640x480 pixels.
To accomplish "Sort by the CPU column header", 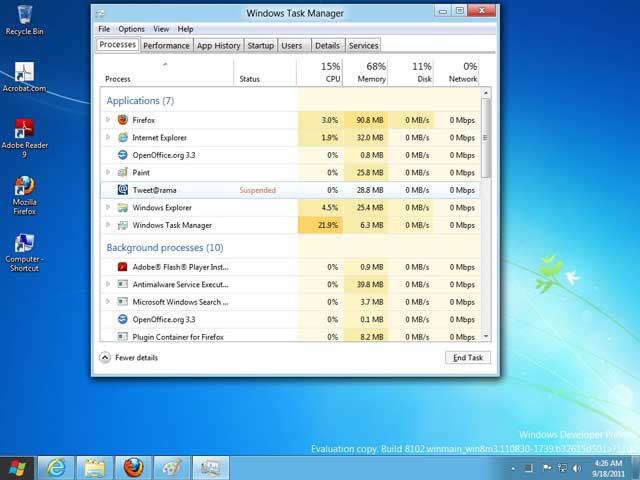I will tap(320, 72).
